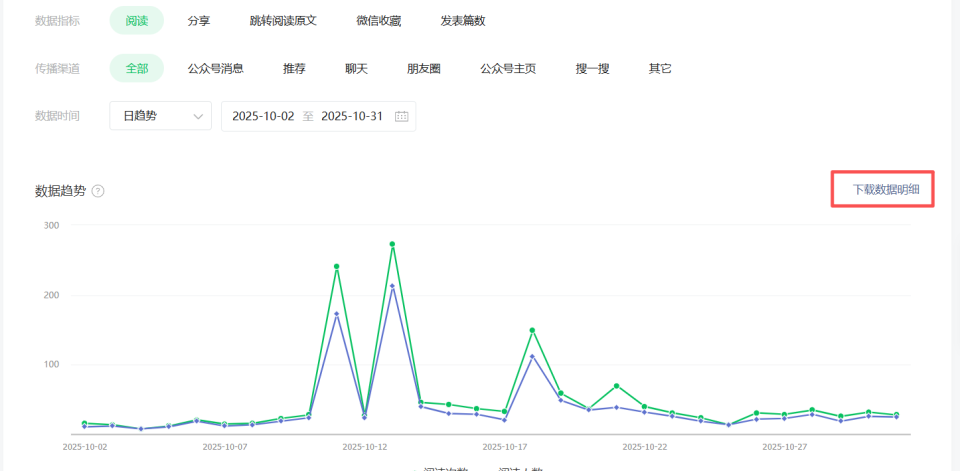Click the x-axis label 2025-10-07
The height and width of the screenshot is (471, 960).
coord(225,447)
